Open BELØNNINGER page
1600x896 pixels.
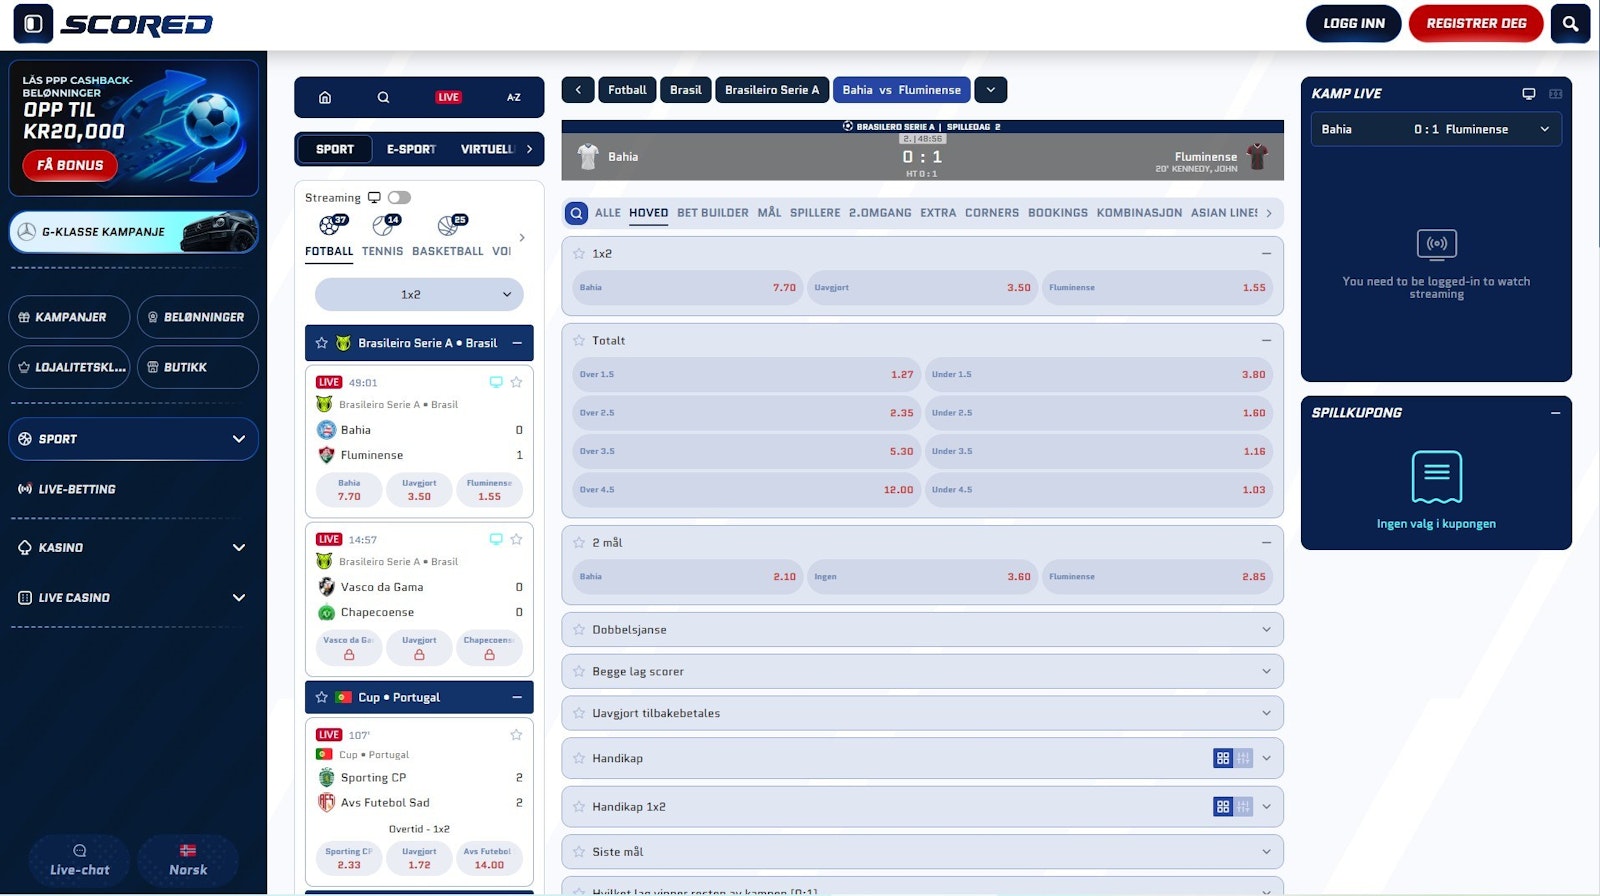point(197,317)
